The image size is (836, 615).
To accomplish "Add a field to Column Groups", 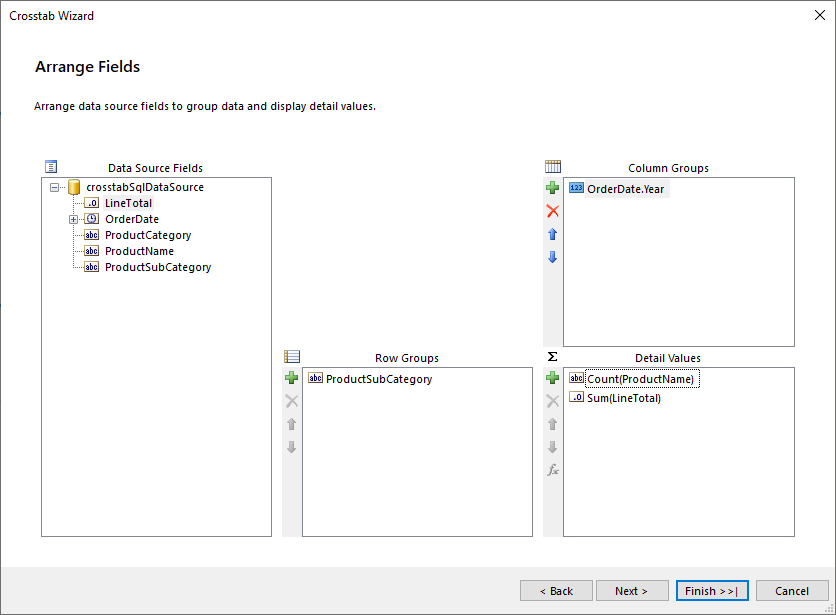I will point(552,187).
